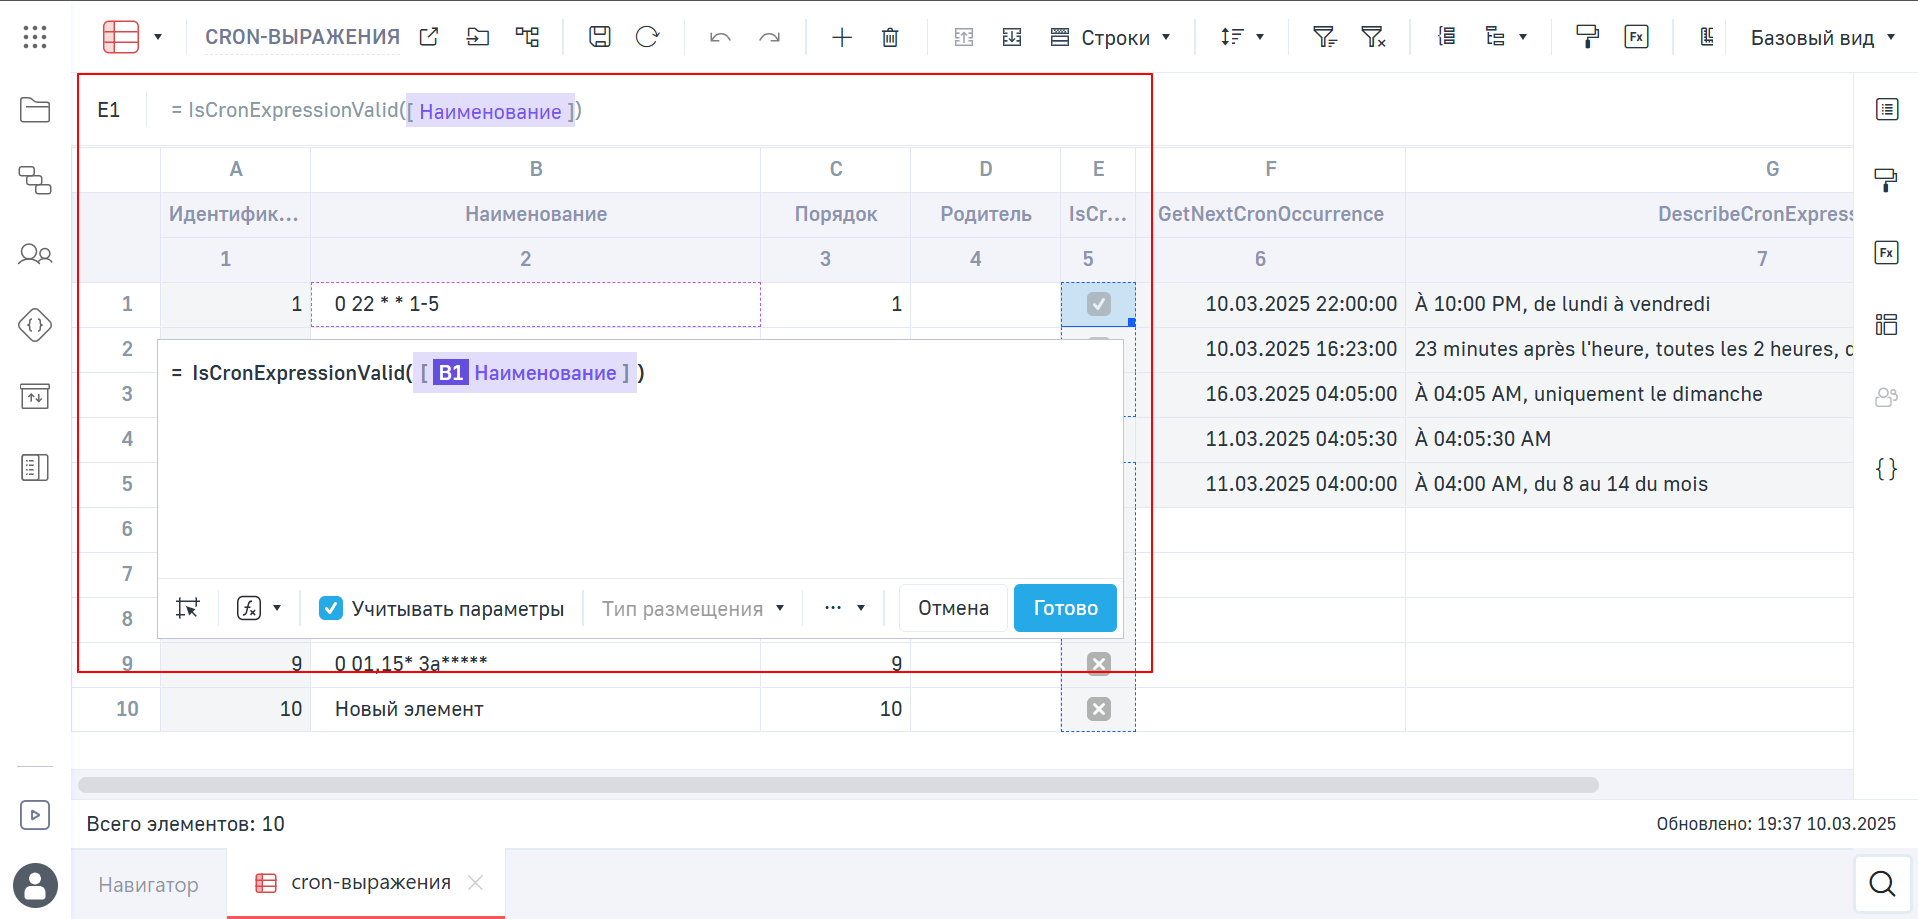The height and width of the screenshot is (919, 1918).
Task: Click the plus add-row icon
Action: click(842, 38)
